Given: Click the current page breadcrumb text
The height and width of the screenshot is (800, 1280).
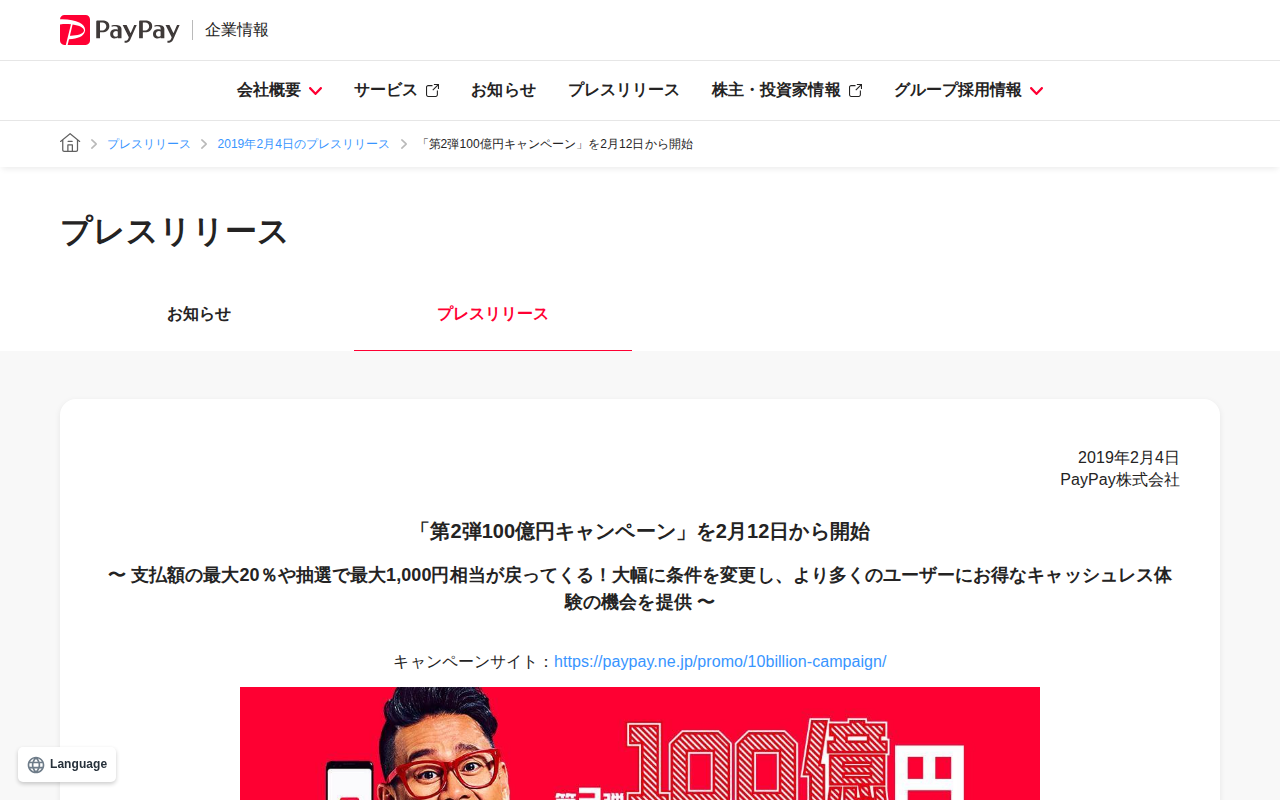Looking at the screenshot, I should [555, 144].
